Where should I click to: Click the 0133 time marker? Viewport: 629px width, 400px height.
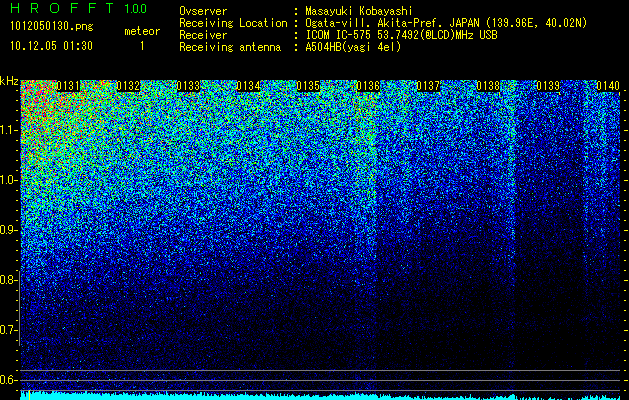[188, 86]
